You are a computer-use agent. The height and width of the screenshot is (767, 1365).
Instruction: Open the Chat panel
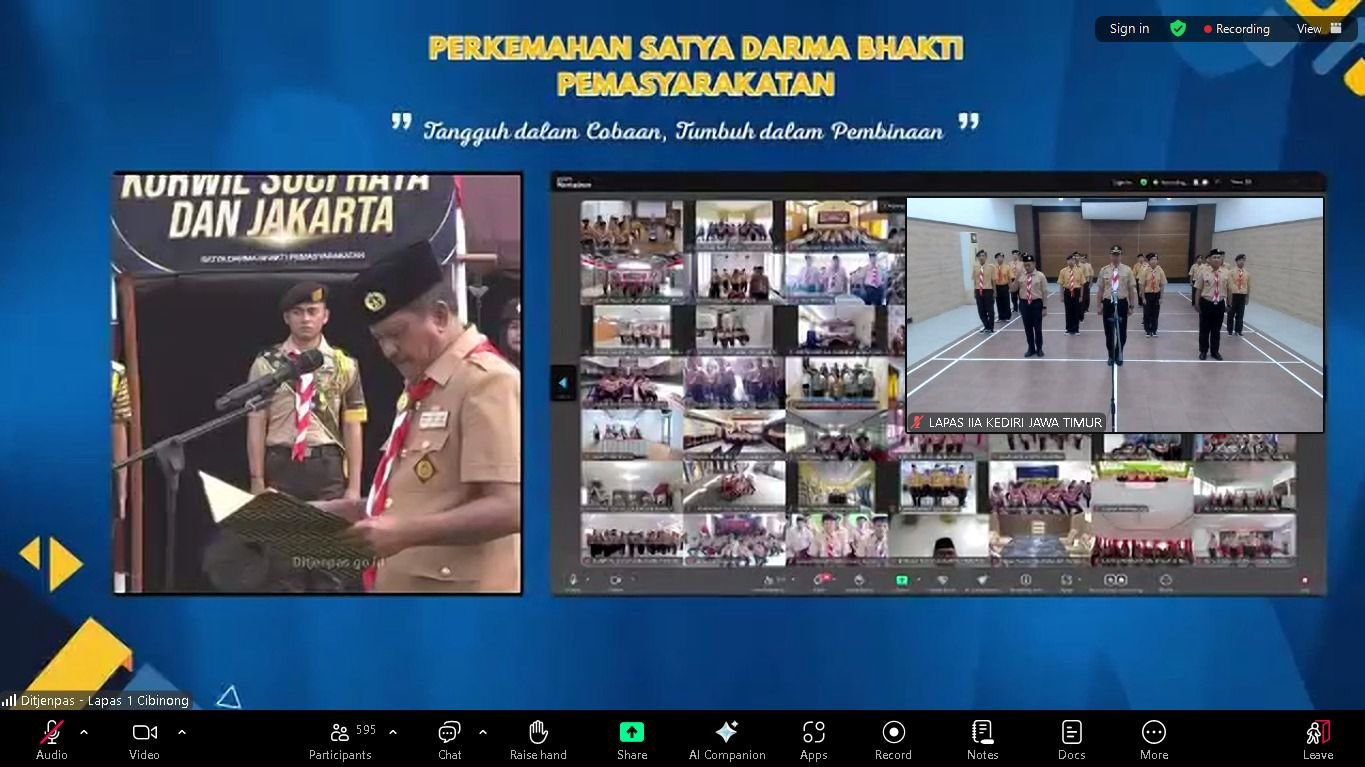450,740
